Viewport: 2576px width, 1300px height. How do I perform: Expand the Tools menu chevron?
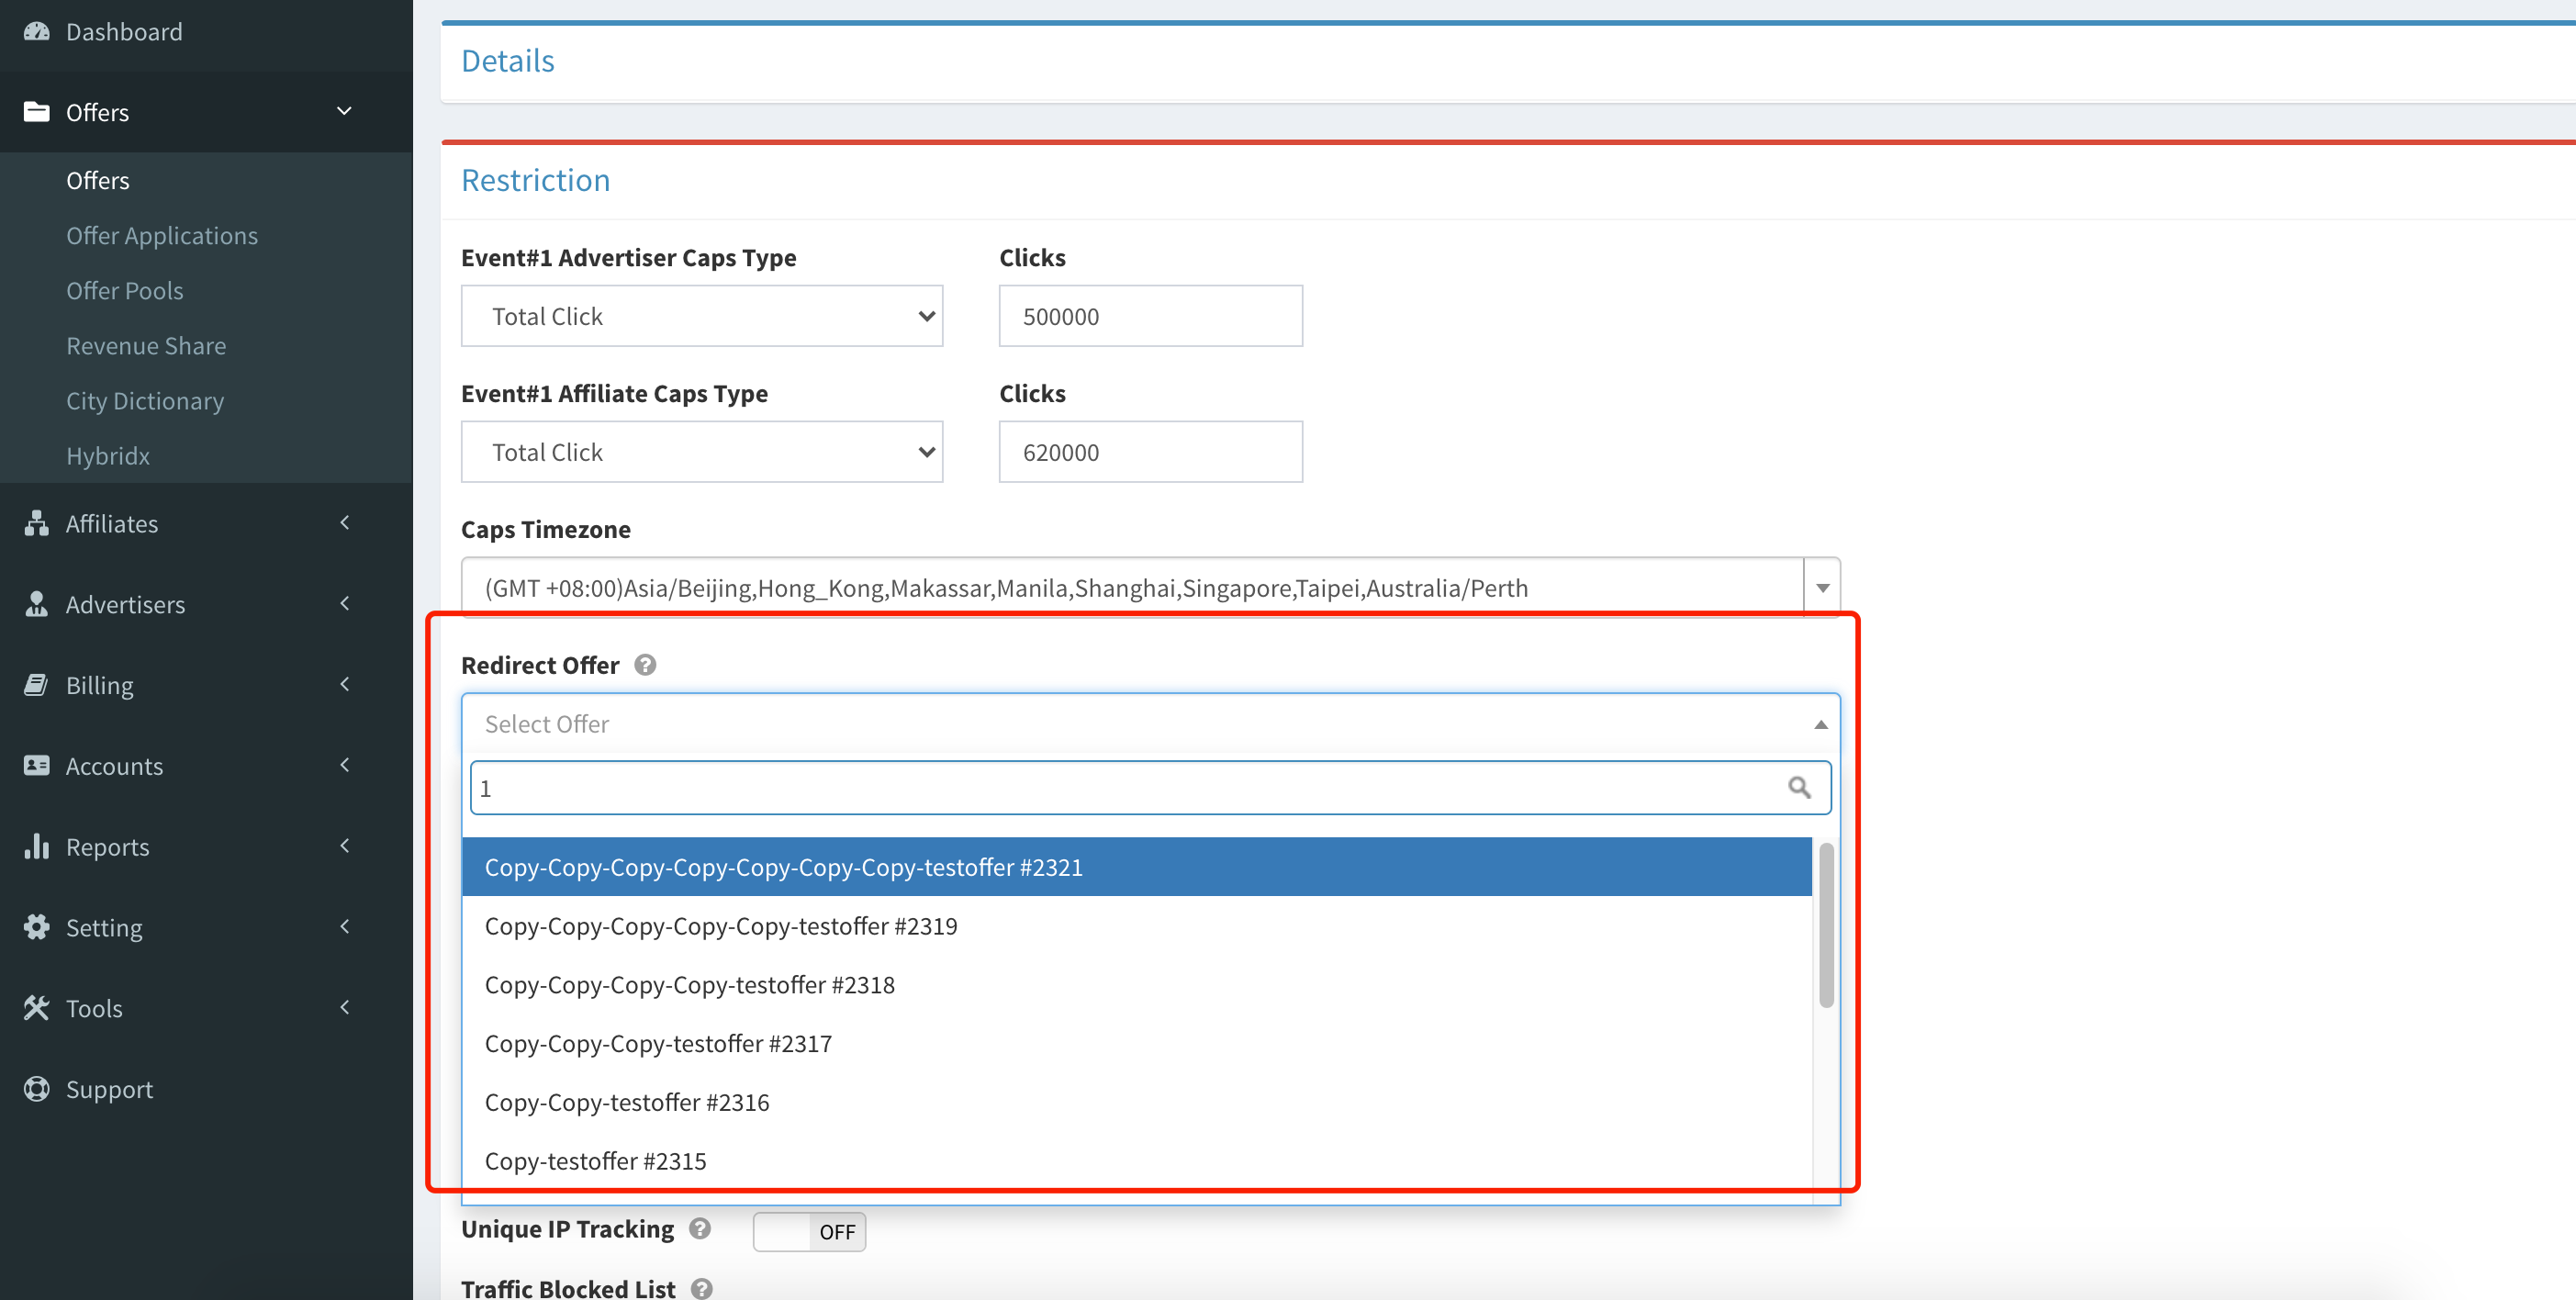344,1007
